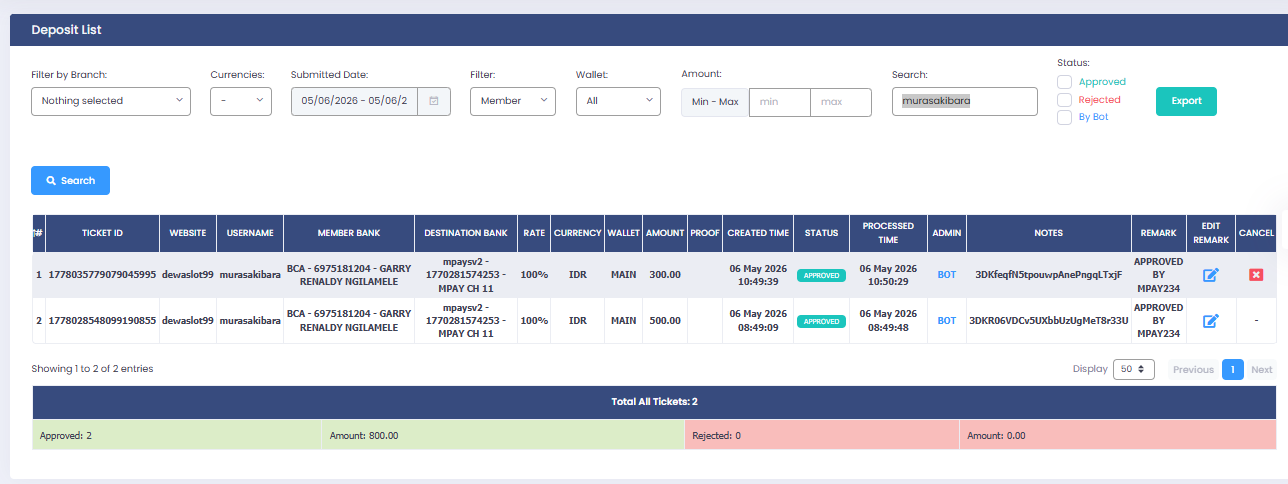The width and height of the screenshot is (1288, 484).
Task: Click the Search field containing murasakibara
Action: (965, 101)
